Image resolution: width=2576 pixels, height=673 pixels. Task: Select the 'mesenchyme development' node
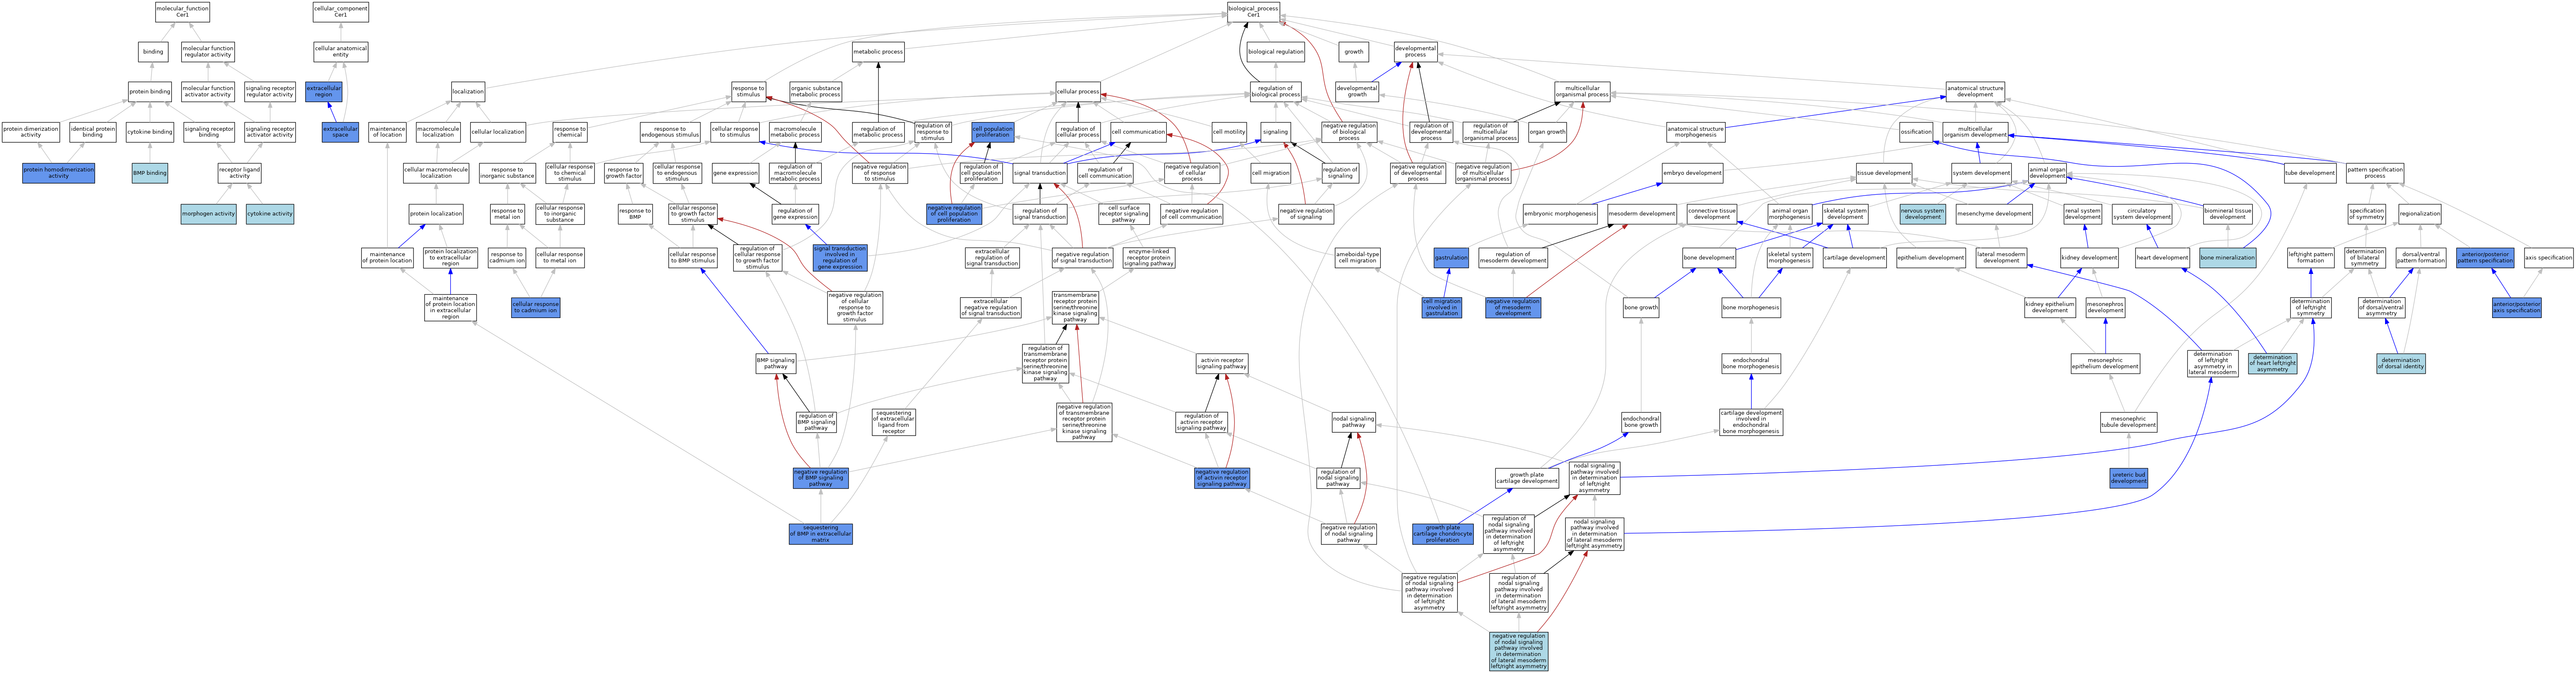1994,214
